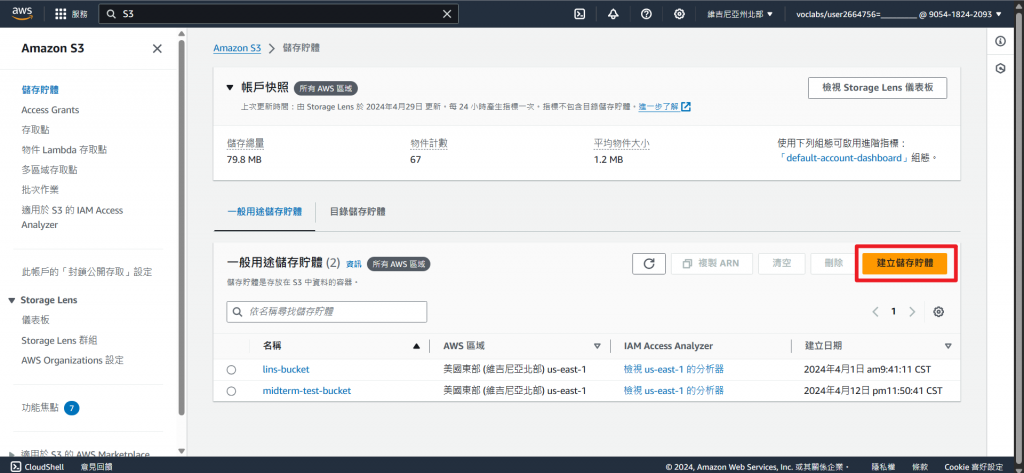1024x473 pixels.
Task: Open 適用於 S3 的 IAM Access Analyzer
Action: click(72, 218)
